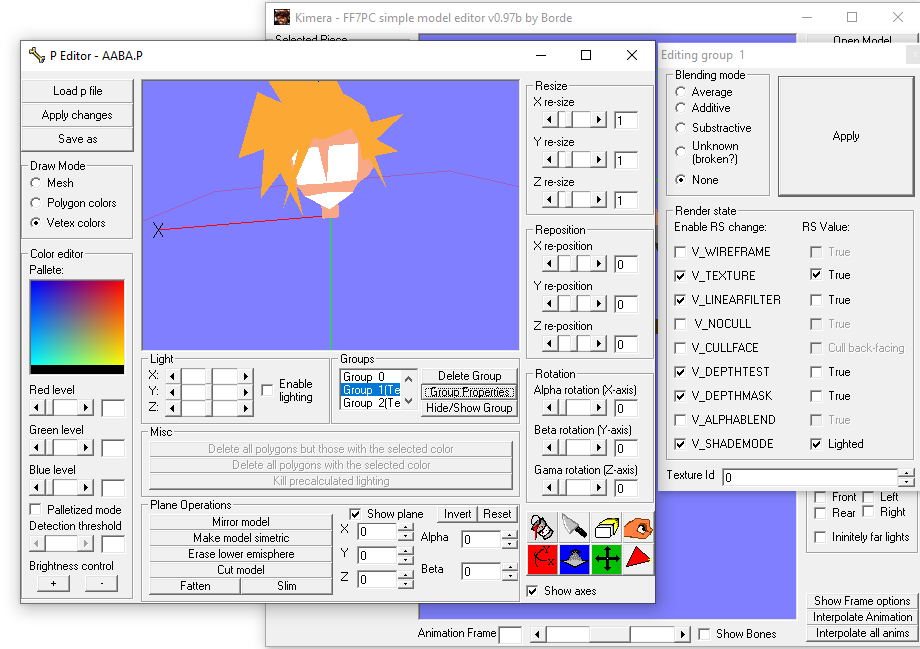
Task: Click brightness plus button
Action: (x=53, y=583)
